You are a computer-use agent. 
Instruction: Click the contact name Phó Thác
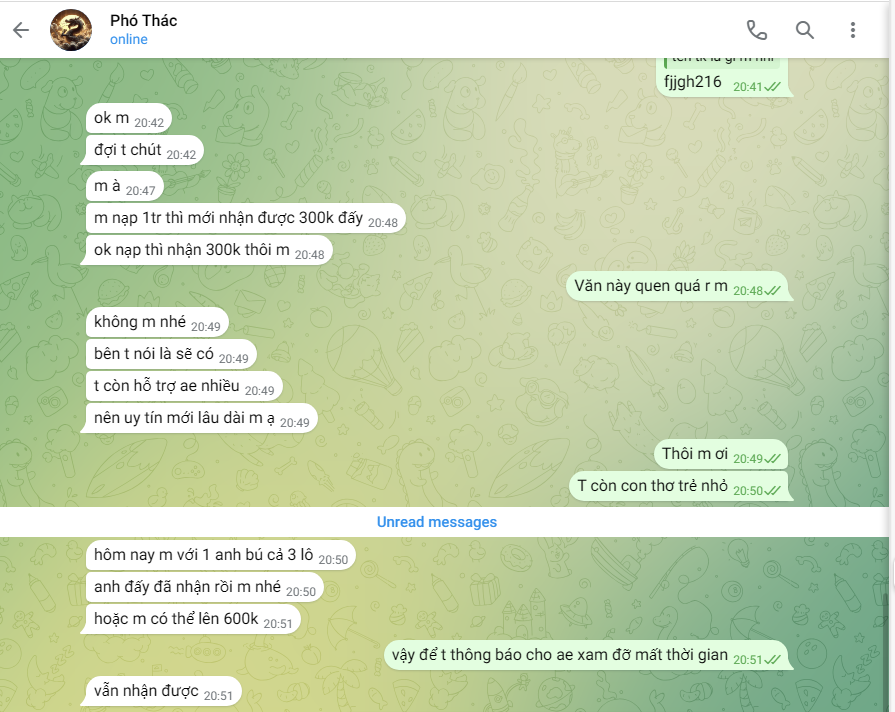click(x=144, y=21)
